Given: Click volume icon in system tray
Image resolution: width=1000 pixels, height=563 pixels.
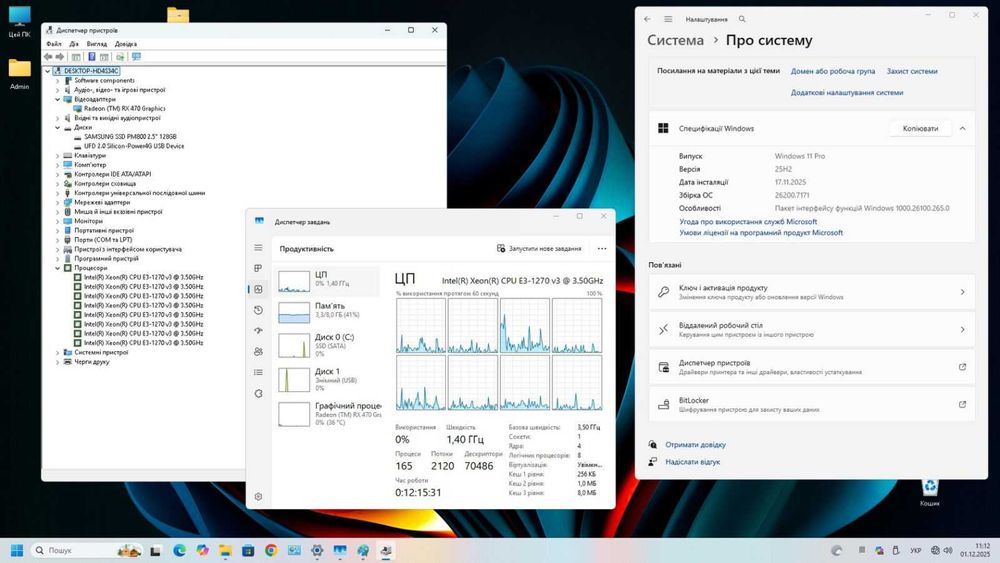Looking at the screenshot, I should click(x=948, y=550).
